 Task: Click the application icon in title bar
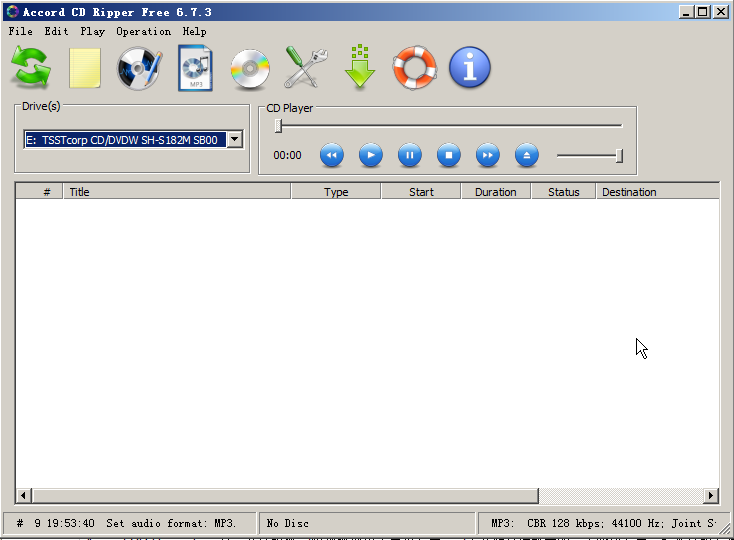12,12
